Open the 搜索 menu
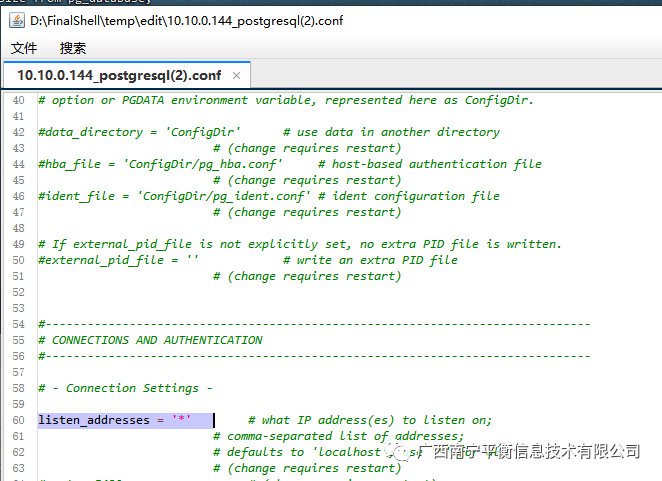662x481 pixels. pyautogui.click(x=73, y=48)
